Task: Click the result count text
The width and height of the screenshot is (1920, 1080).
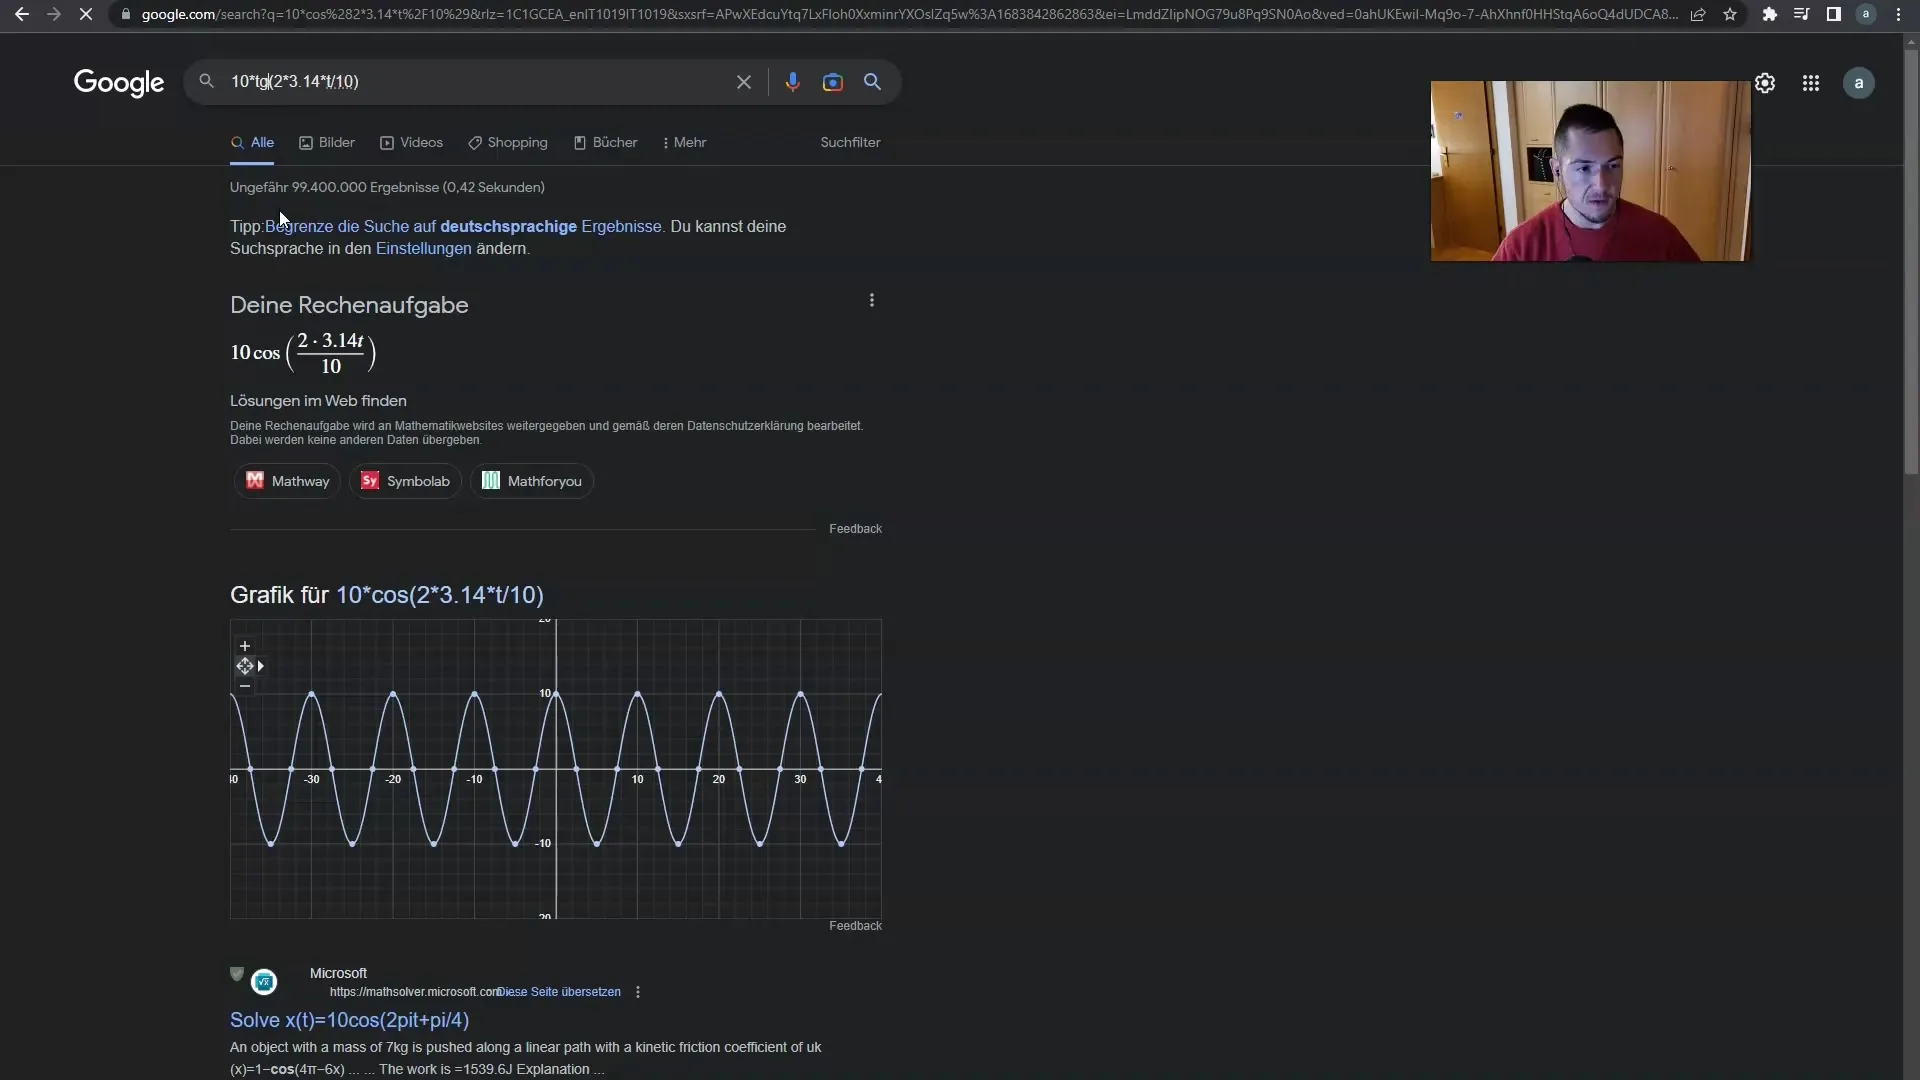Action: pos(387,188)
